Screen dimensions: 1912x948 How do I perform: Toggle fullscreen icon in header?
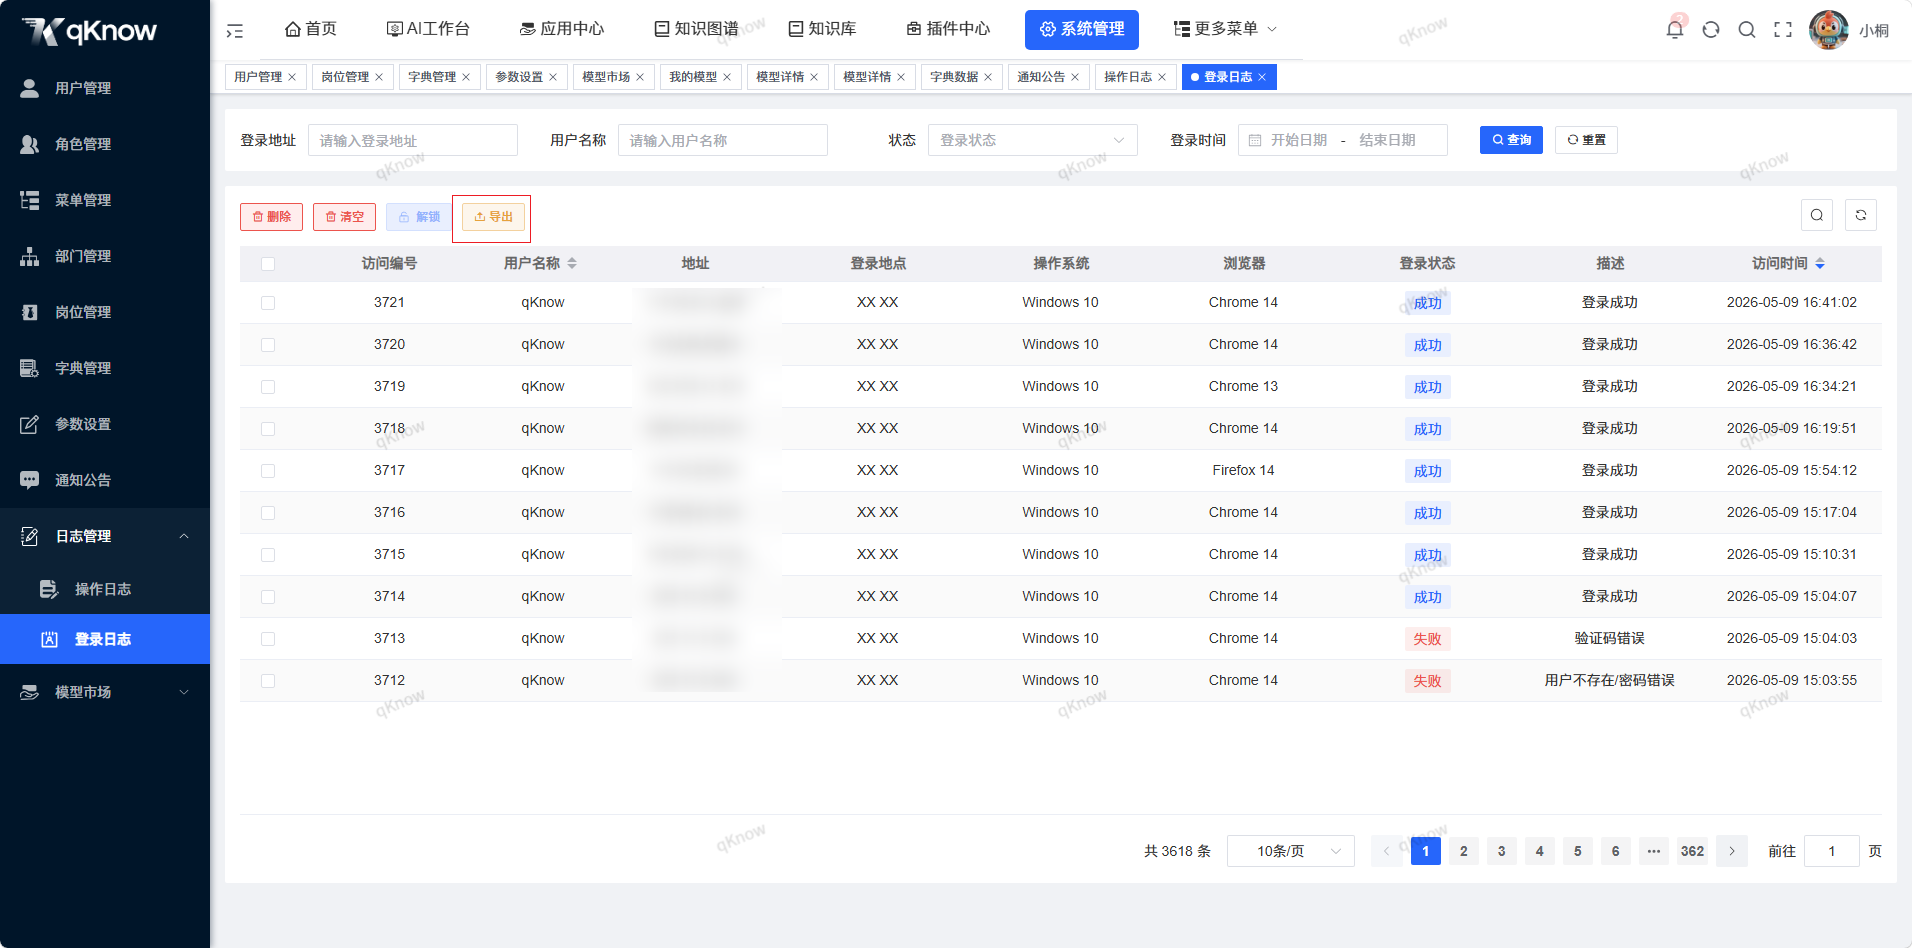(x=1783, y=30)
